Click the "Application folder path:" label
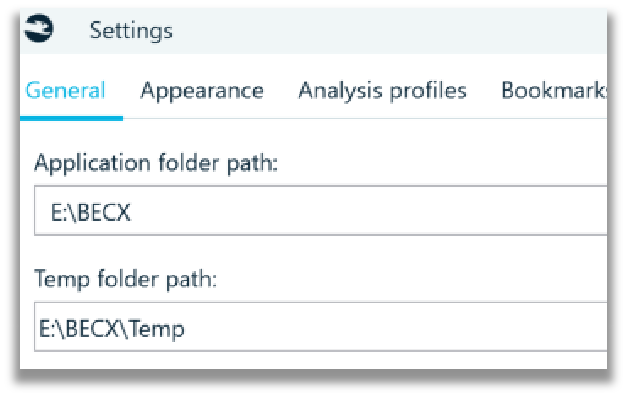This screenshot has width=625, height=393. pyautogui.click(x=156, y=163)
